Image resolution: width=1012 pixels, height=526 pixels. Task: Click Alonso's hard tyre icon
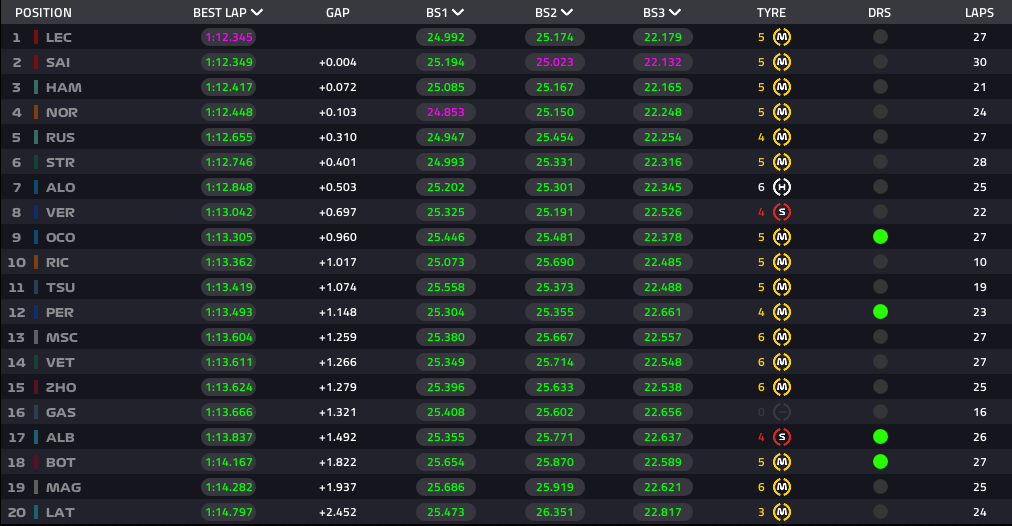tap(782, 187)
